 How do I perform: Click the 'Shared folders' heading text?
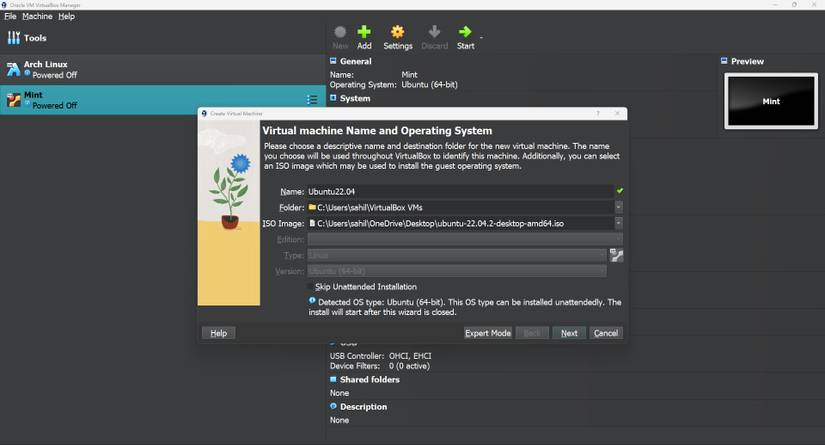tap(369, 379)
